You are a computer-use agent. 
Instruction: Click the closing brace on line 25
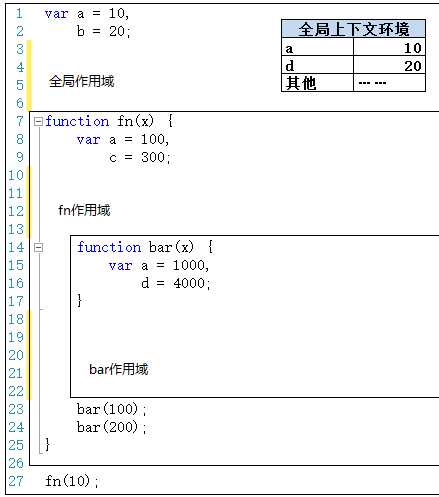click(47, 445)
